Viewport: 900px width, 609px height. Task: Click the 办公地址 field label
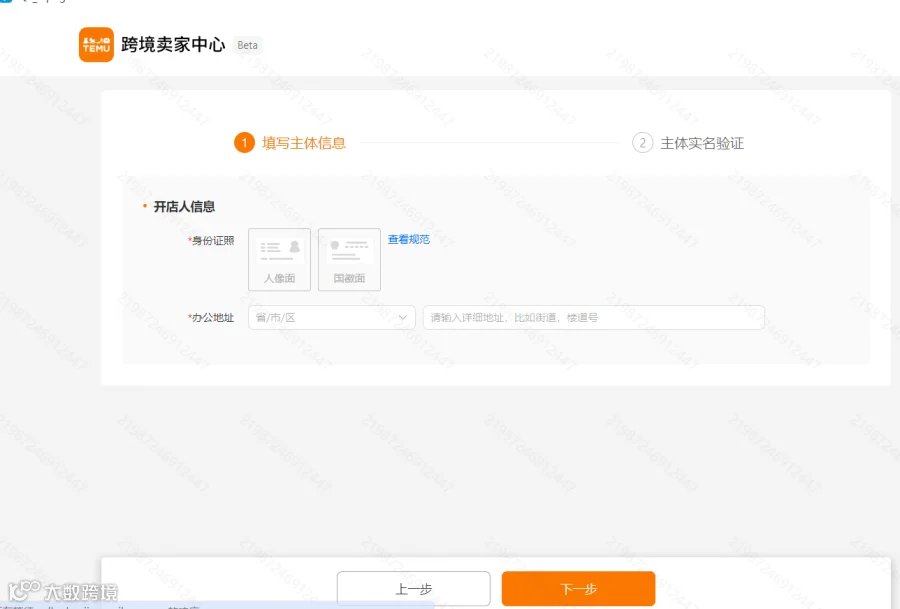click(211, 317)
